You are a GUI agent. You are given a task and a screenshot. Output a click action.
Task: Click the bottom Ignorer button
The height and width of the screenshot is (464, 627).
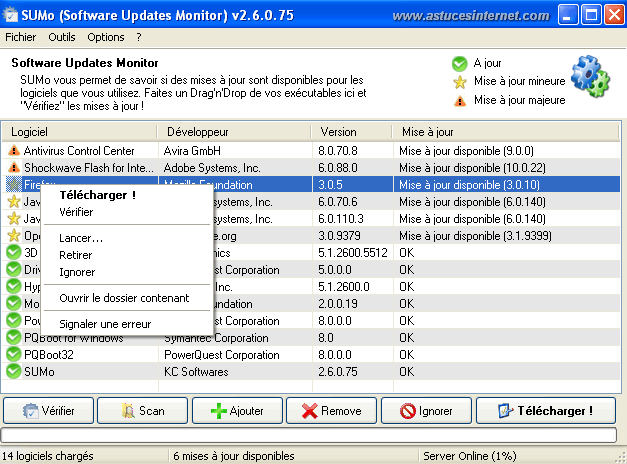[x=426, y=410]
